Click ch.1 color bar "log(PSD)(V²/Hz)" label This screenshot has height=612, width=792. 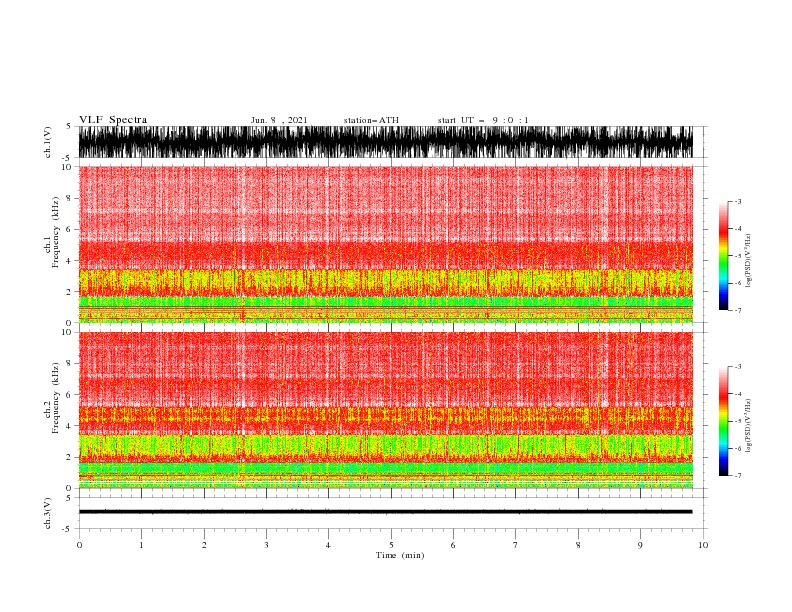pyautogui.click(x=749, y=261)
